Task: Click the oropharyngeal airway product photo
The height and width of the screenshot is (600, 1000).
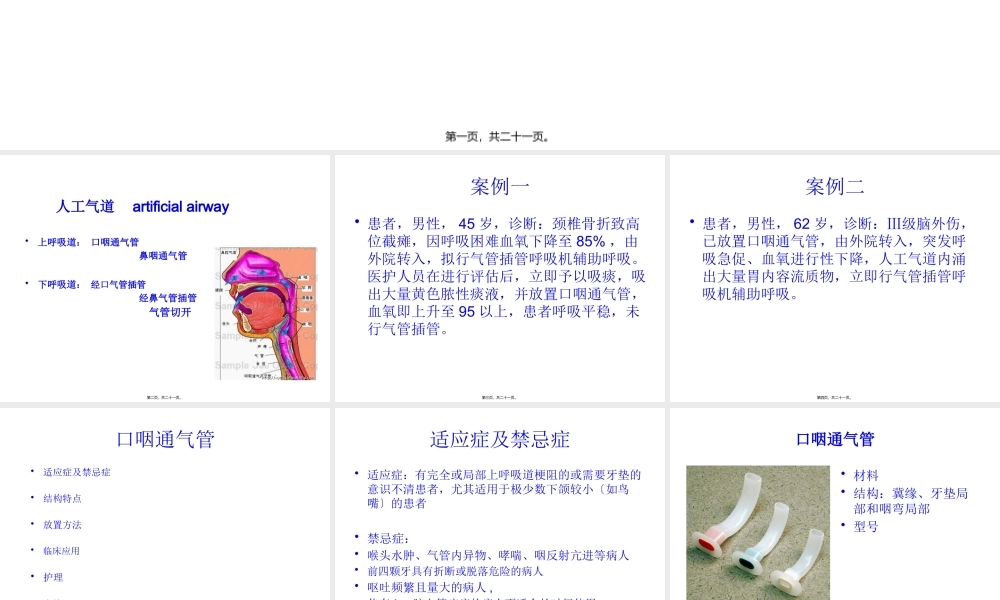Action: tap(758, 532)
